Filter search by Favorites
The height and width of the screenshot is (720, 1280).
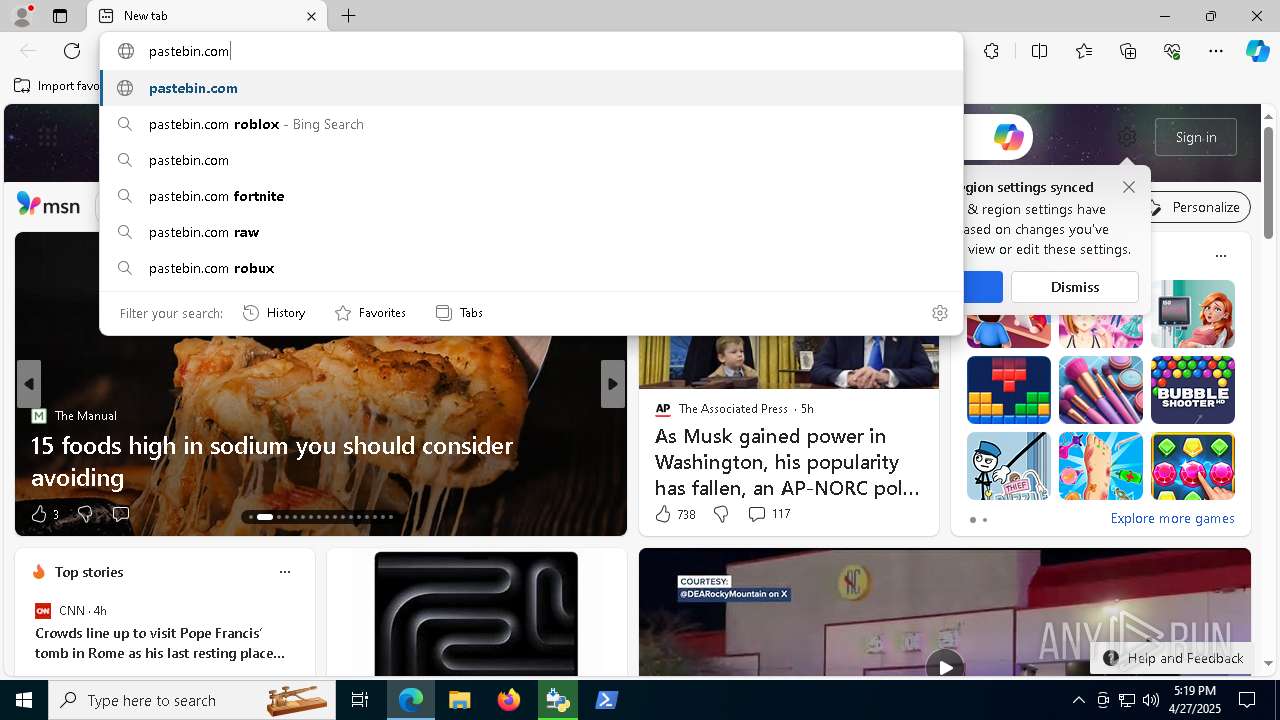(370, 313)
